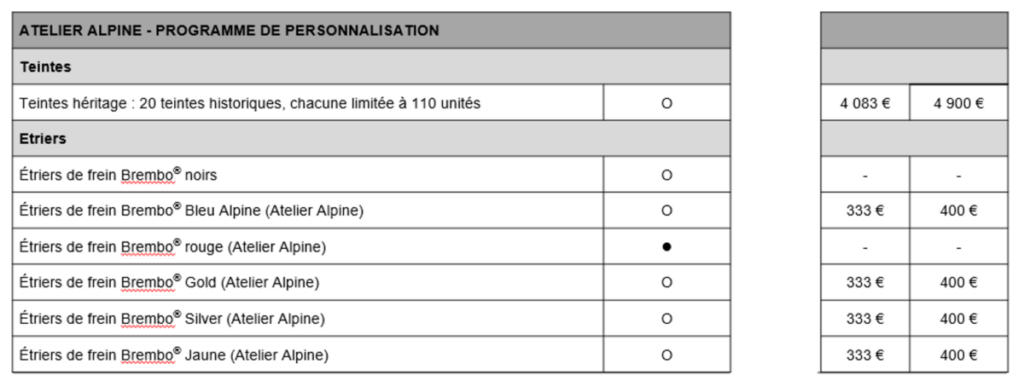Click the filled dot for rouge calipers

tap(666, 247)
